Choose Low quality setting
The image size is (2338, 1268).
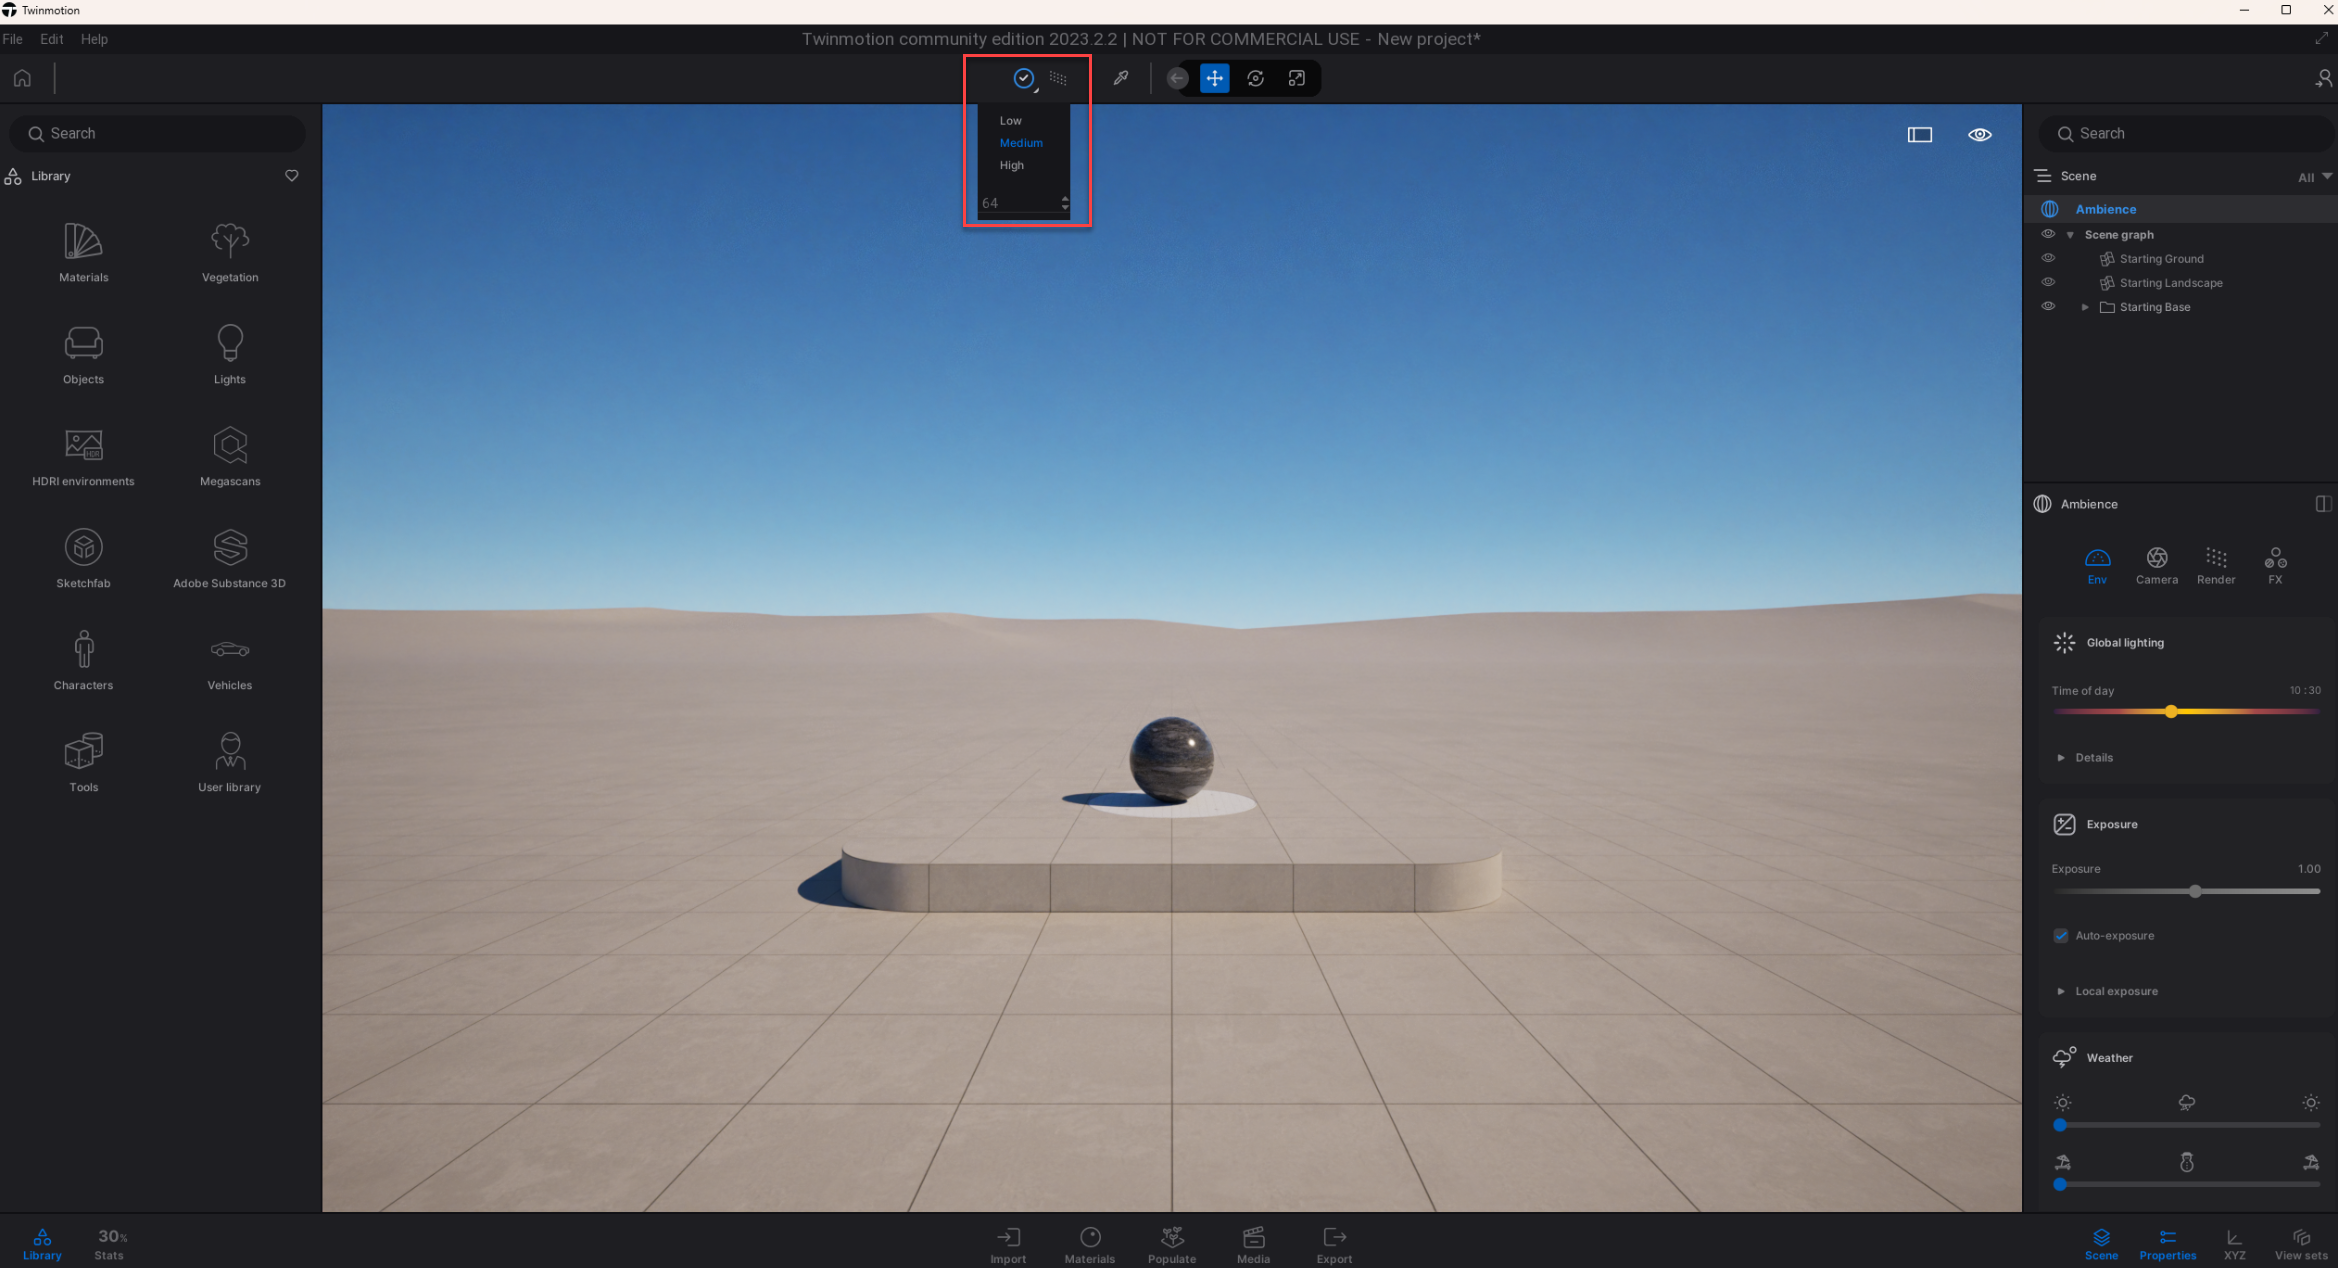pos(1010,121)
